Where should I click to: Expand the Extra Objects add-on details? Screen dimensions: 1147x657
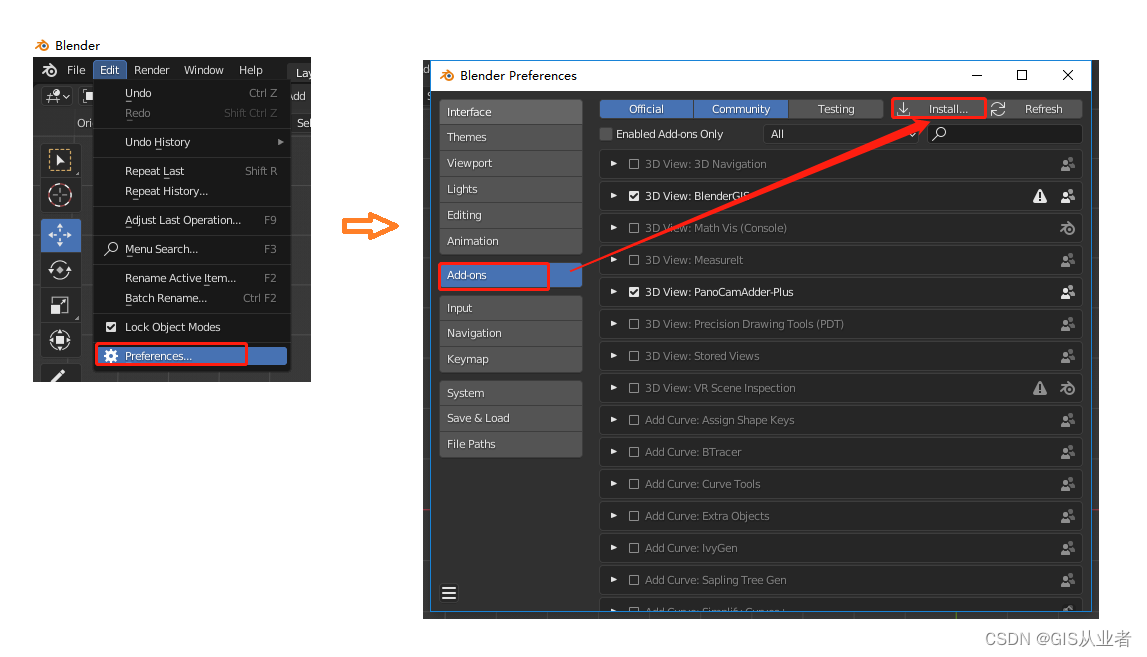(x=614, y=516)
